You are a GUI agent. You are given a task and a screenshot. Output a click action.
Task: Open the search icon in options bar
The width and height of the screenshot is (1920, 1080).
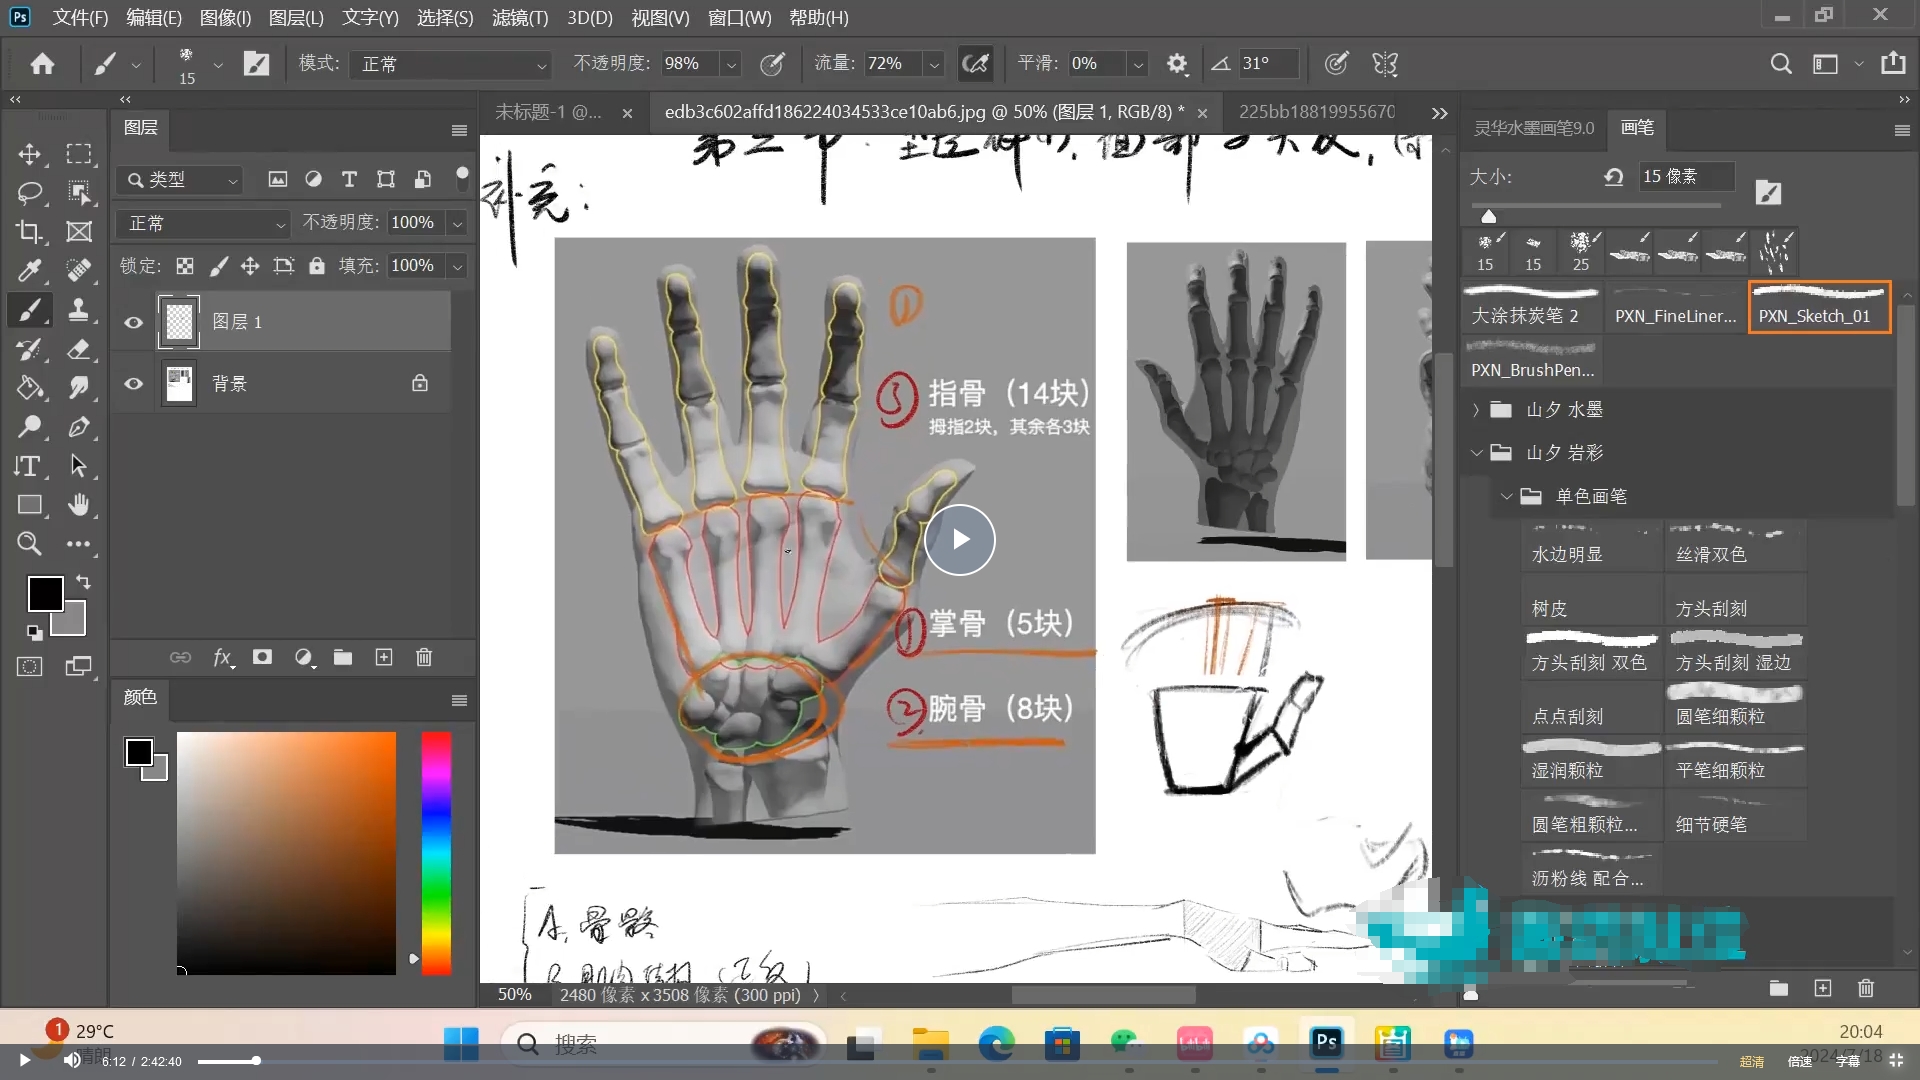tap(1781, 64)
